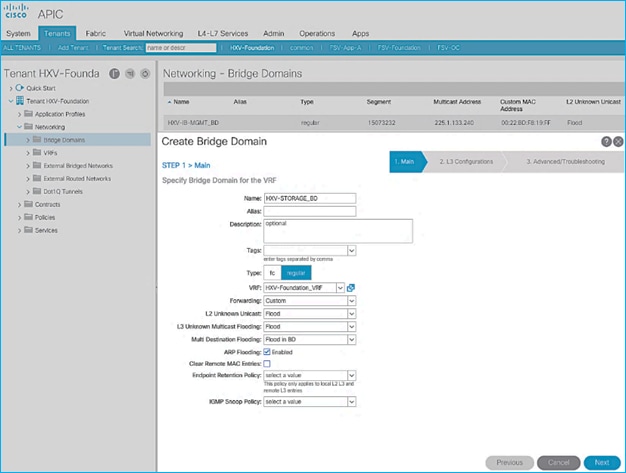The width and height of the screenshot is (626, 473).
Task: Open the System tab
Action: [x=18, y=34]
